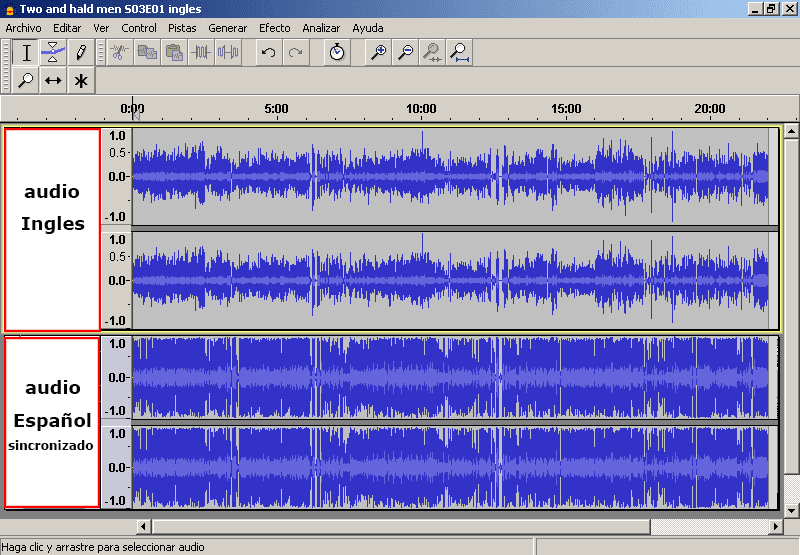
Task: Click the Silence selection icon
Action: tap(228, 53)
